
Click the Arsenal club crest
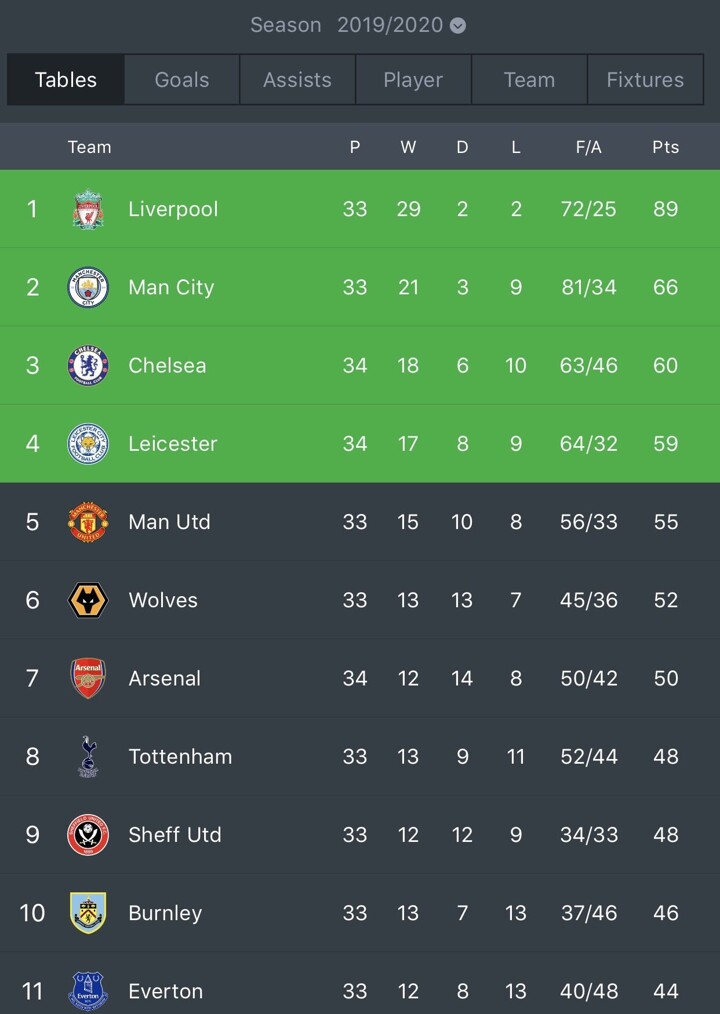88,678
